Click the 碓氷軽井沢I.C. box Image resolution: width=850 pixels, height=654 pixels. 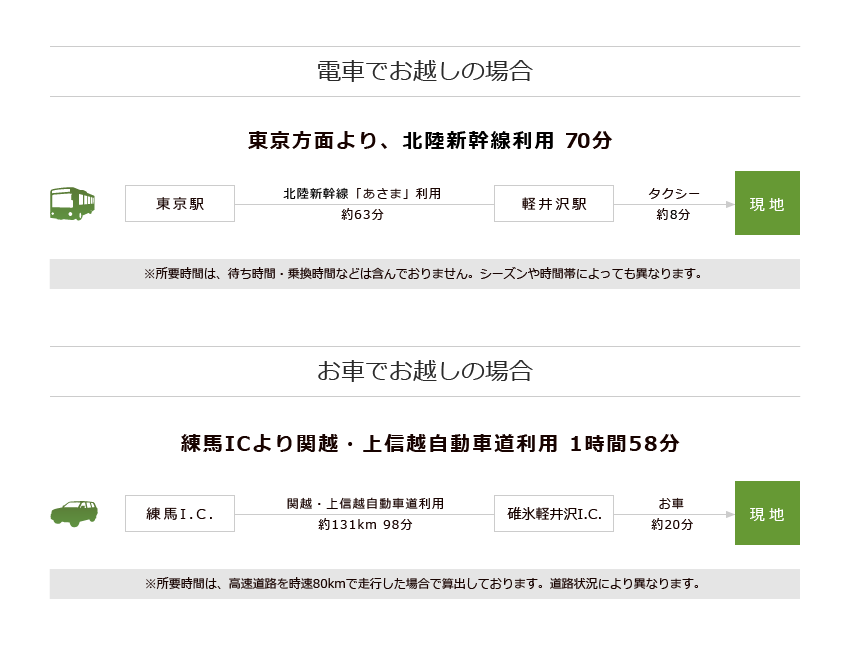[554, 513]
